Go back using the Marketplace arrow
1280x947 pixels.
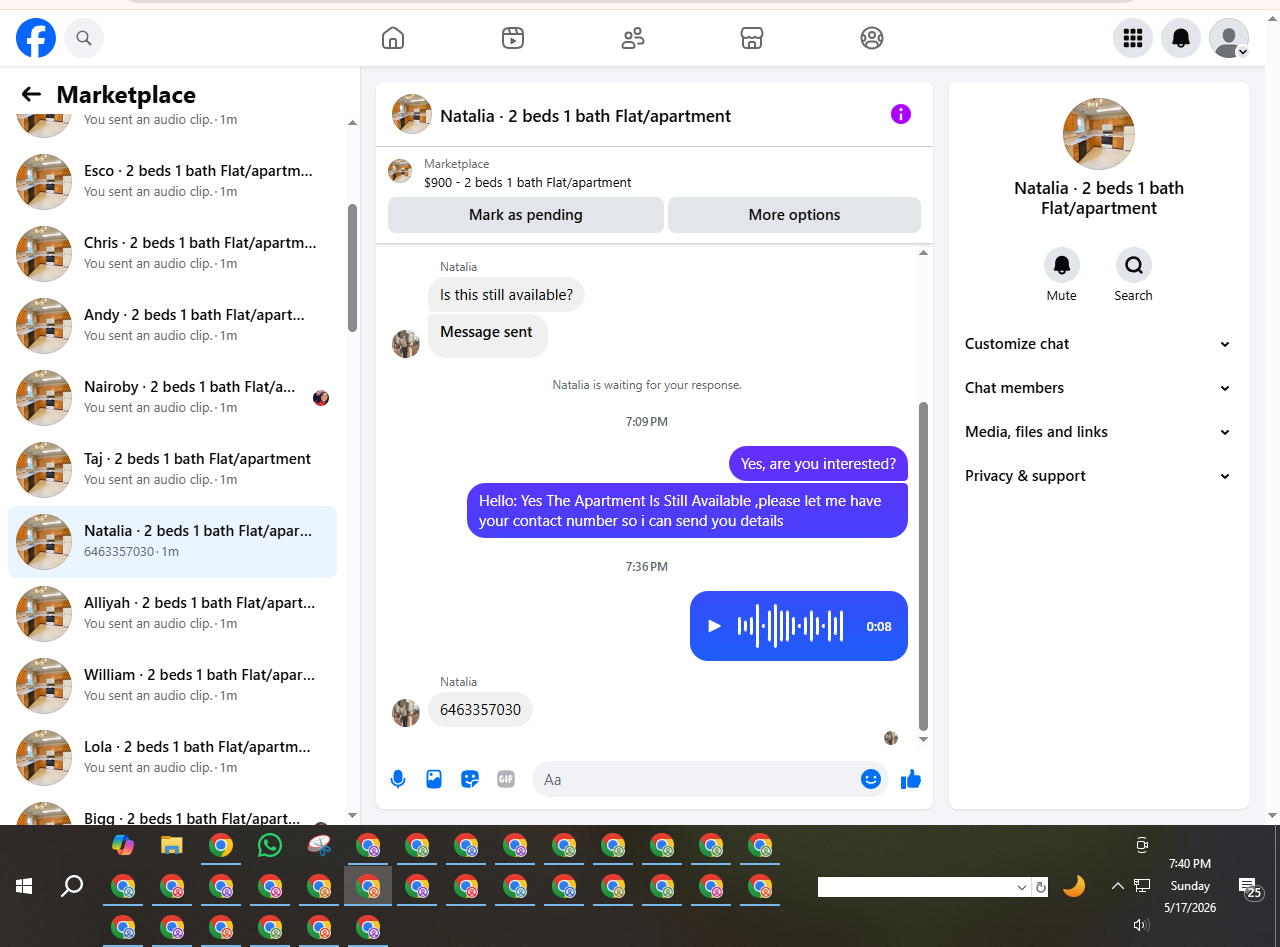tap(31, 94)
